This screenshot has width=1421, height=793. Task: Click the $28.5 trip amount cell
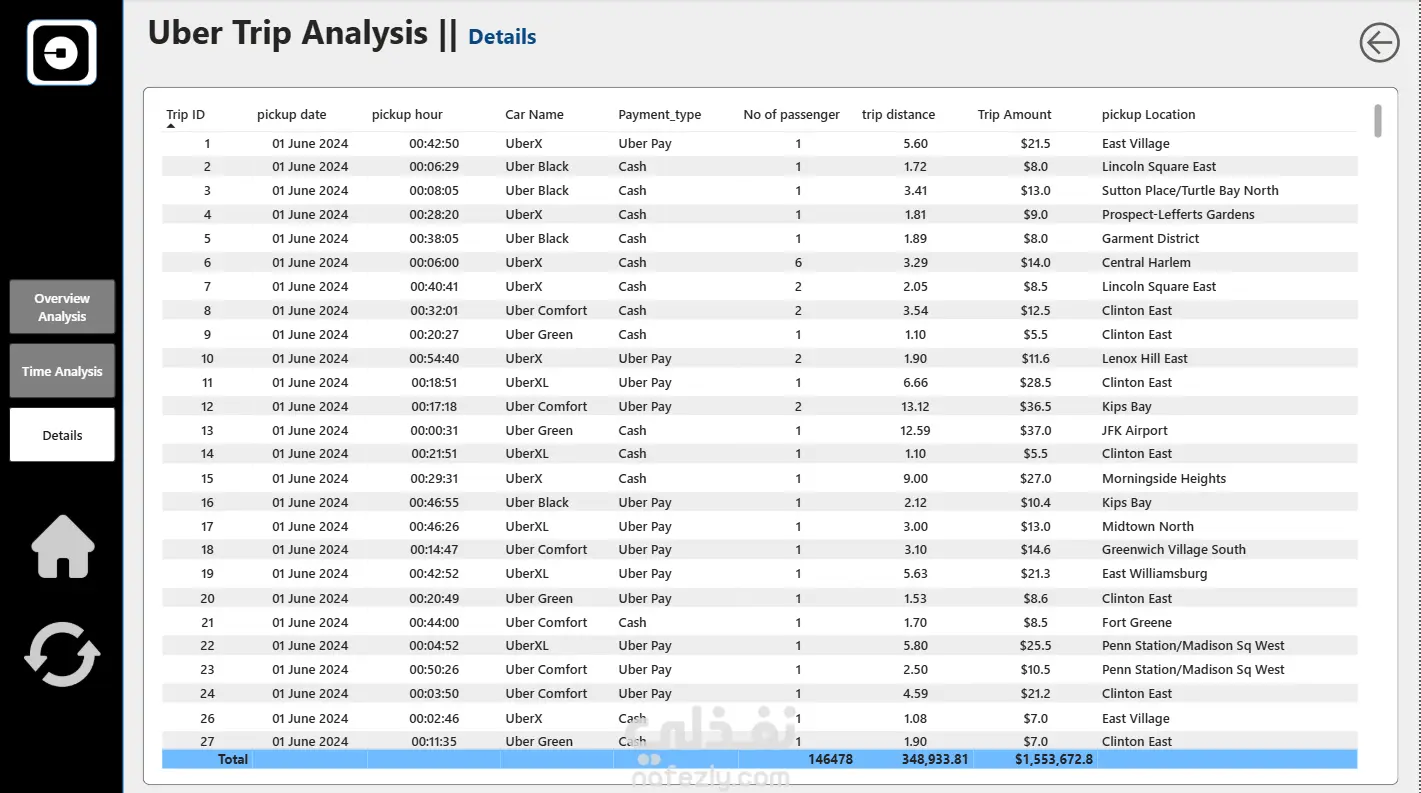pos(1035,382)
